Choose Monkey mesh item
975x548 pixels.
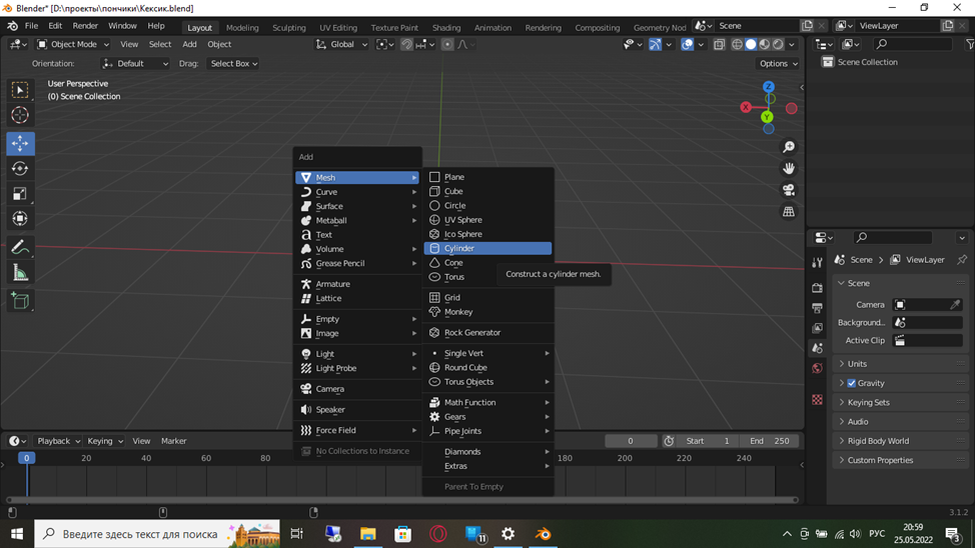(488, 312)
